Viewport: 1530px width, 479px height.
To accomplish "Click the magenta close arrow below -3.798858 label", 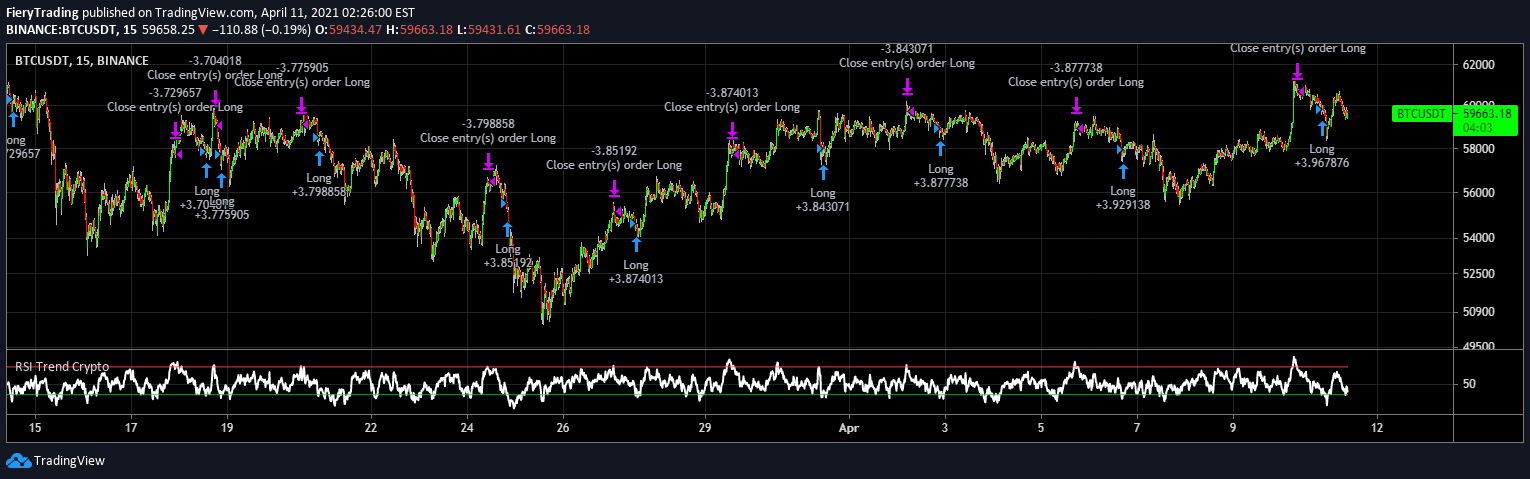I will [x=488, y=161].
